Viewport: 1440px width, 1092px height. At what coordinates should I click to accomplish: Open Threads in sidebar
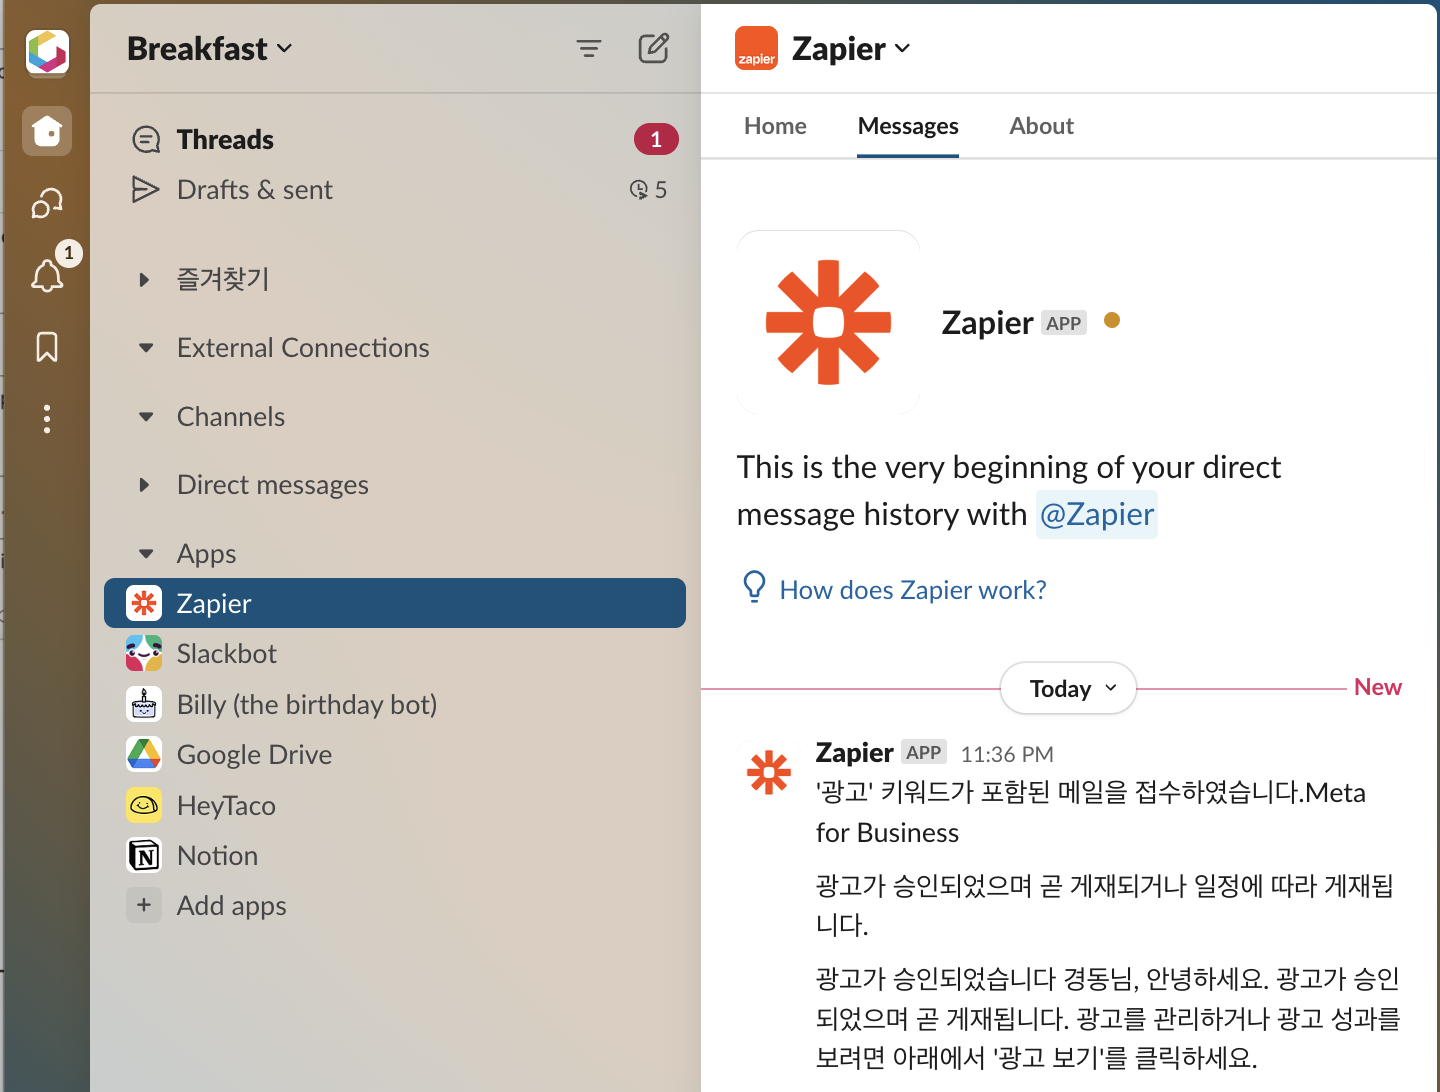click(x=395, y=139)
